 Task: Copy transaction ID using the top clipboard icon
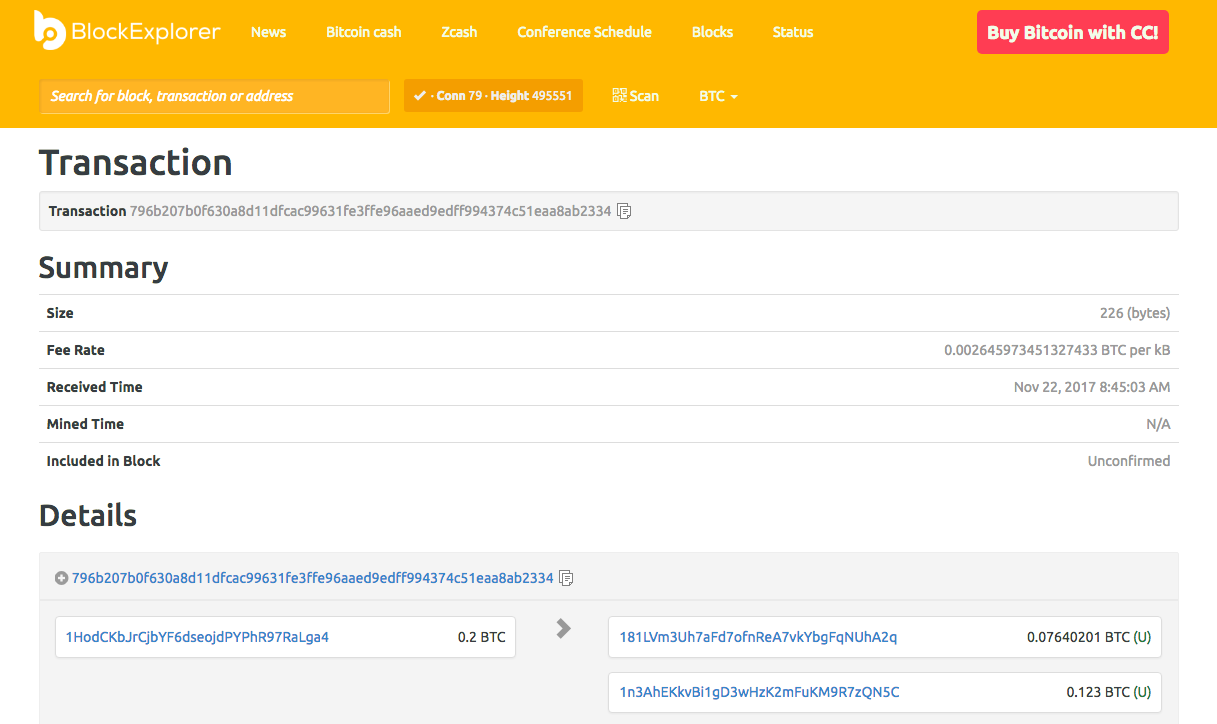623,211
